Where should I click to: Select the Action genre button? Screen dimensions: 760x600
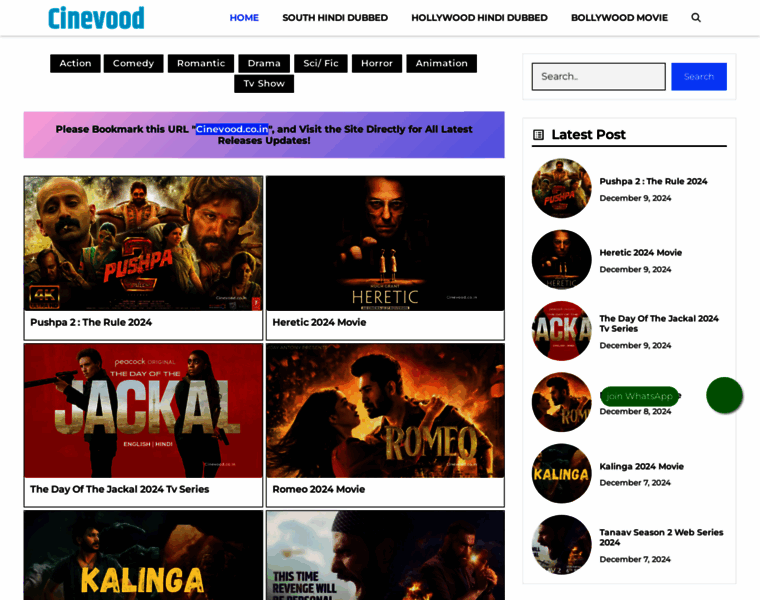[75, 63]
